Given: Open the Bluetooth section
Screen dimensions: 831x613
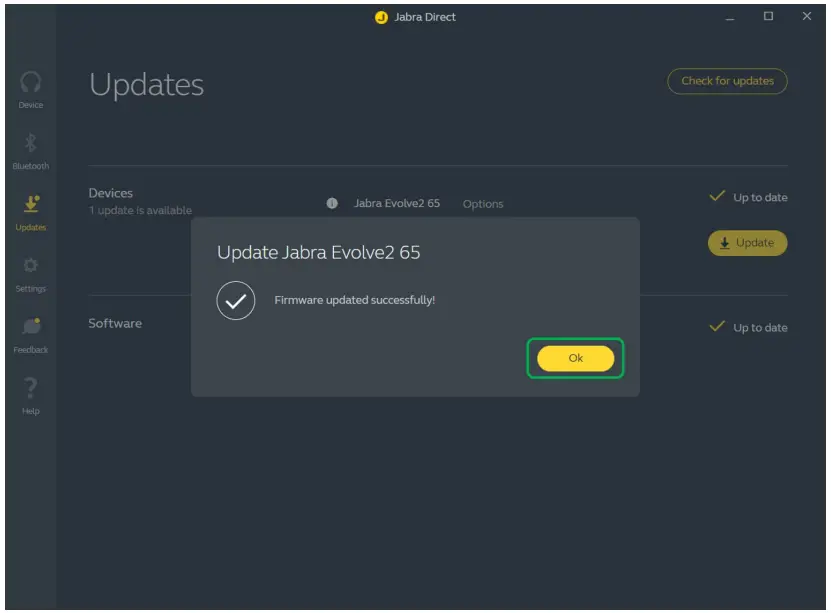Looking at the screenshot, I should click(31, 147).
